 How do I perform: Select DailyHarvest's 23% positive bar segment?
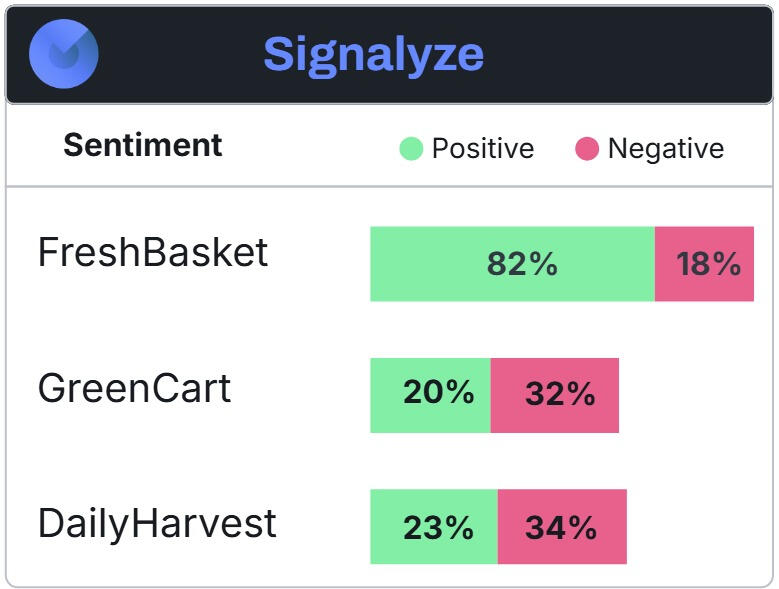click(433, 527)
